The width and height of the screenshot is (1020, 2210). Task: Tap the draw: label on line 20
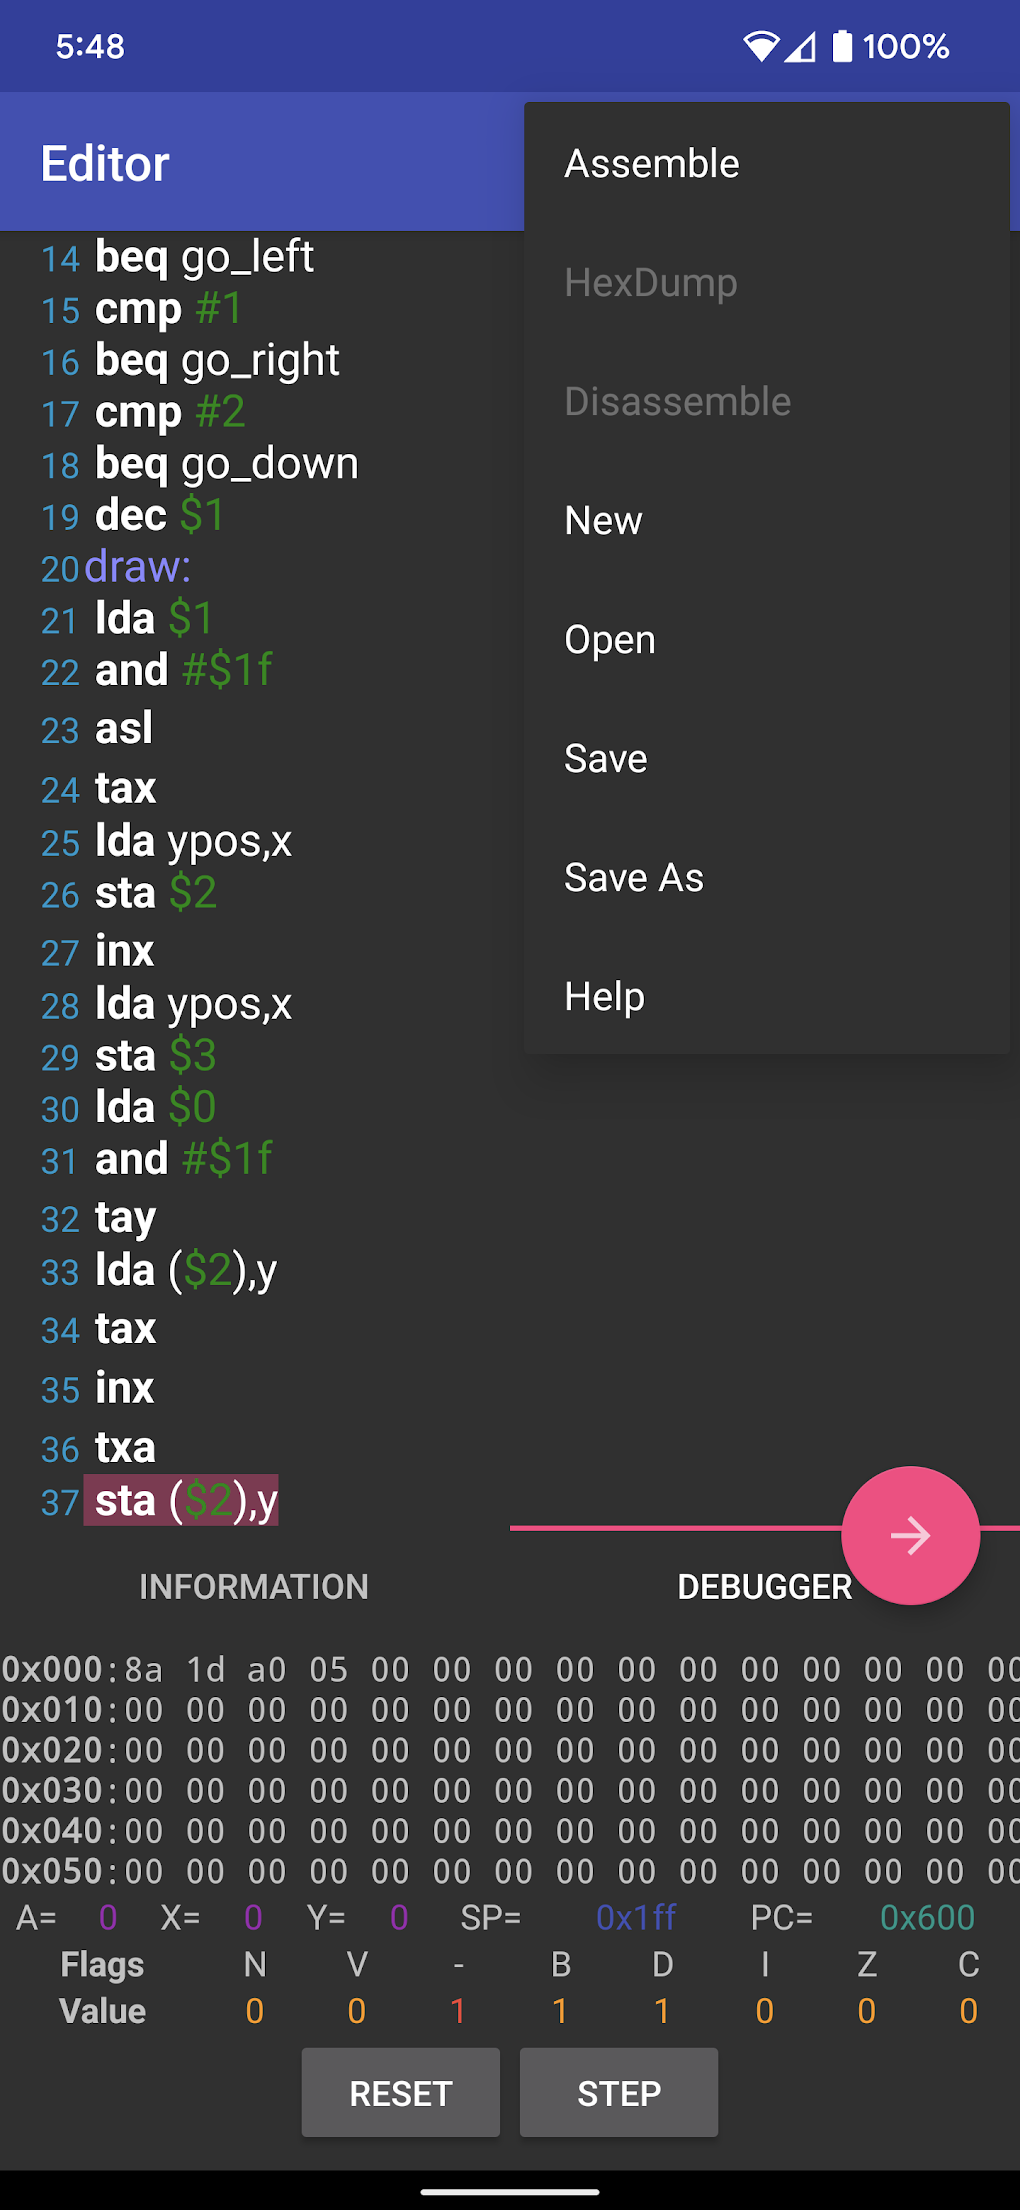[x=138, y=567]
